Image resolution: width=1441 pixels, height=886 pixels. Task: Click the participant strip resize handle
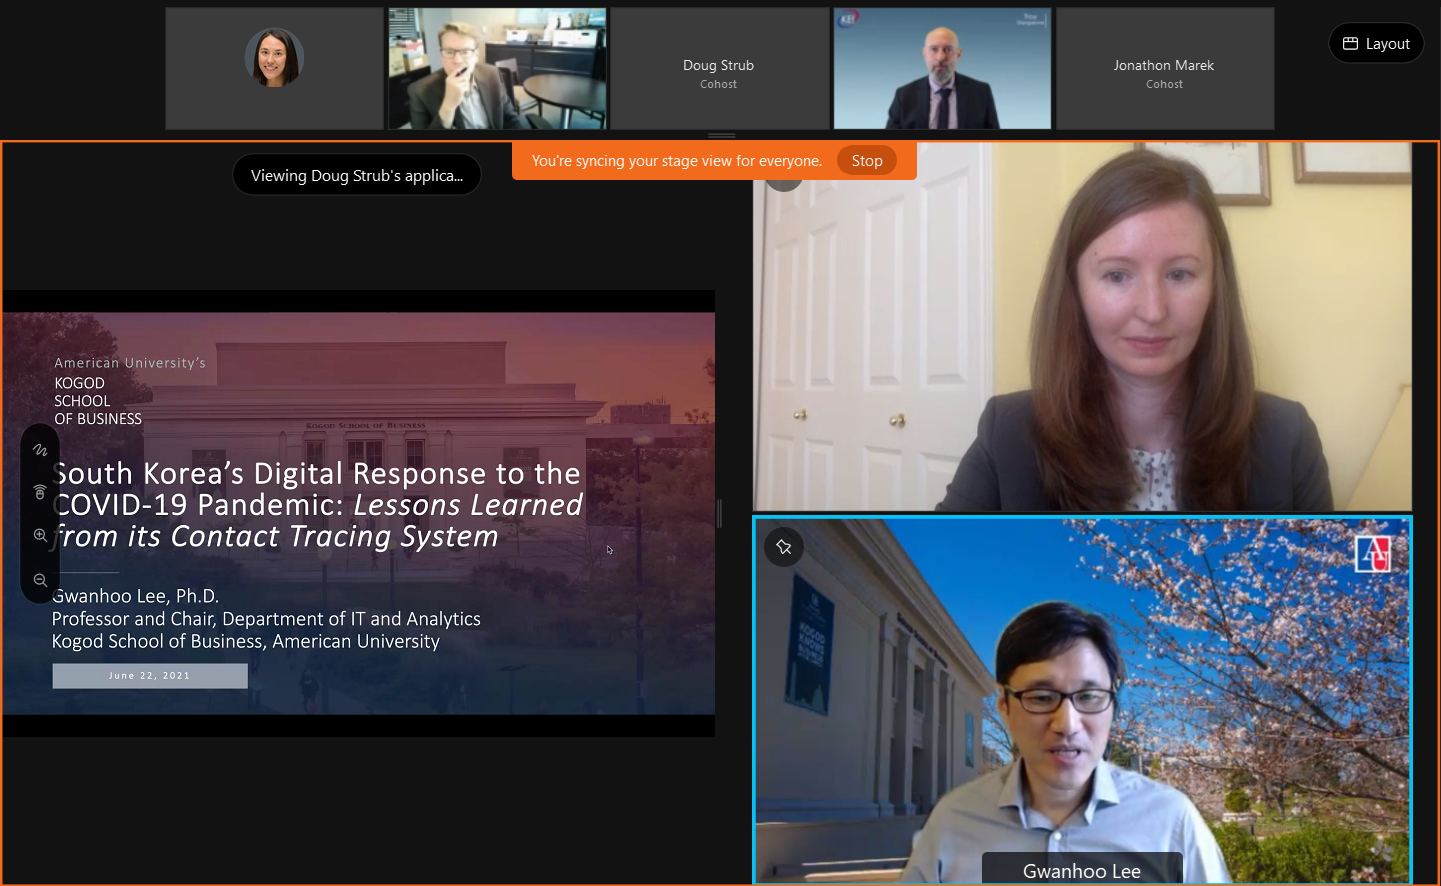click(721, 135)
